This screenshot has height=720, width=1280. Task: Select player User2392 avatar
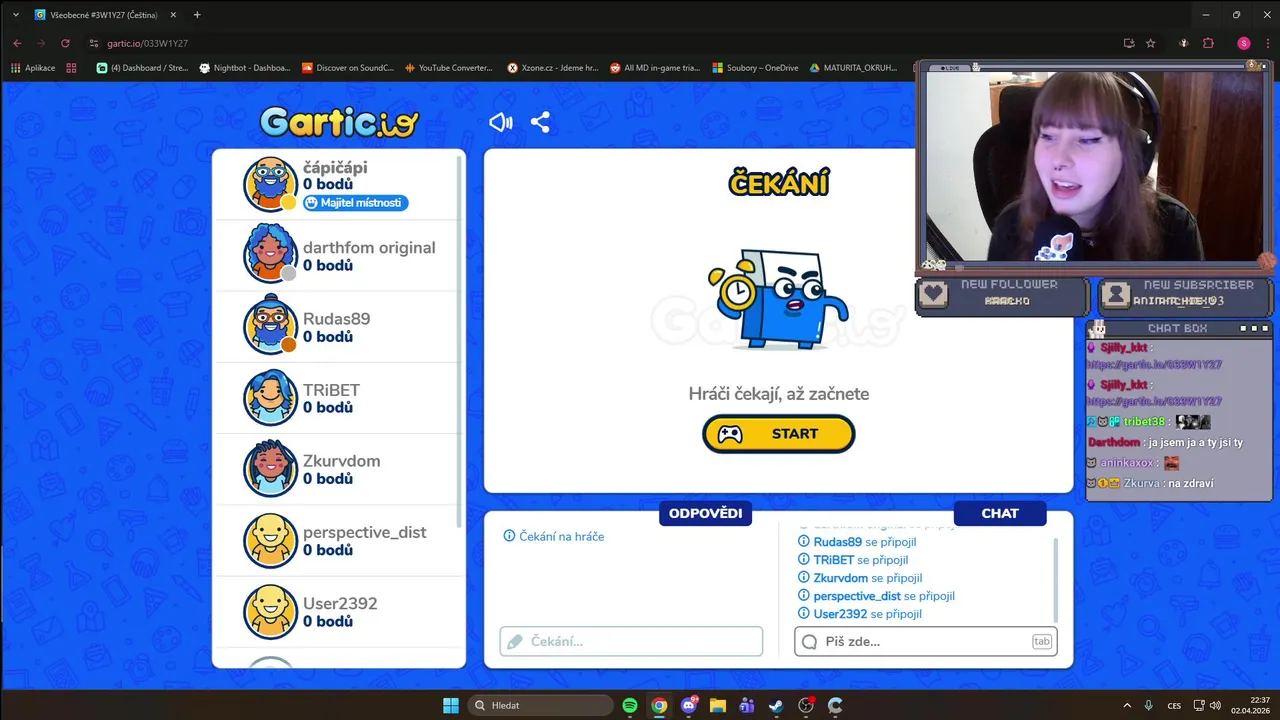pyautogui.click(x=270, y=612)
